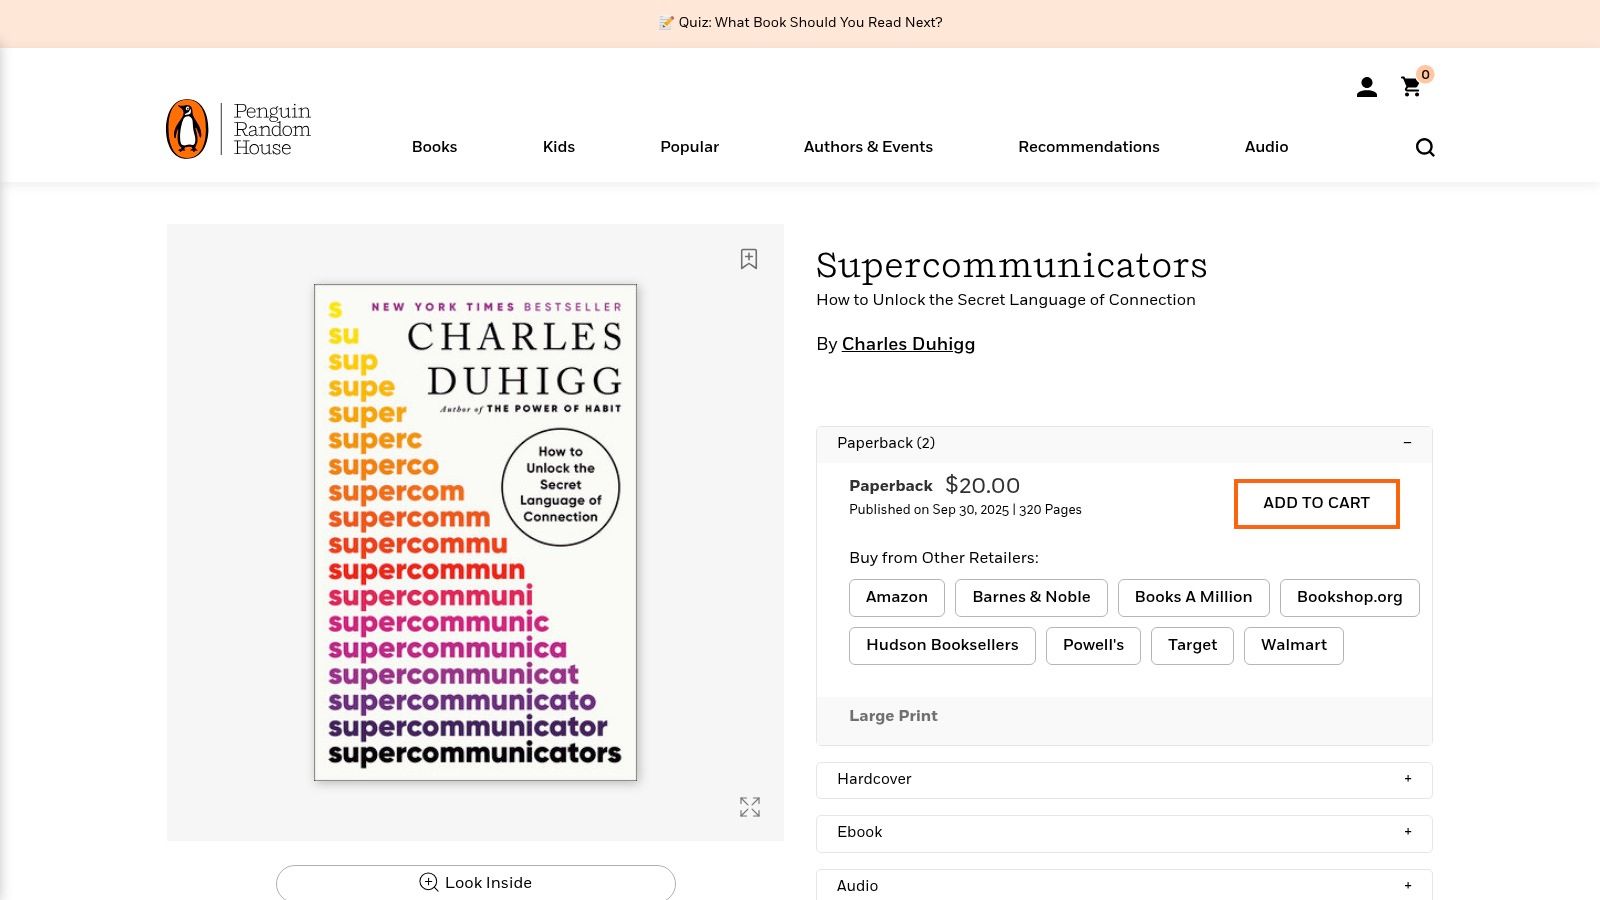1600x900 pixels.
Task: Expand the cover image to fullscreen
Action: point(750,807)
